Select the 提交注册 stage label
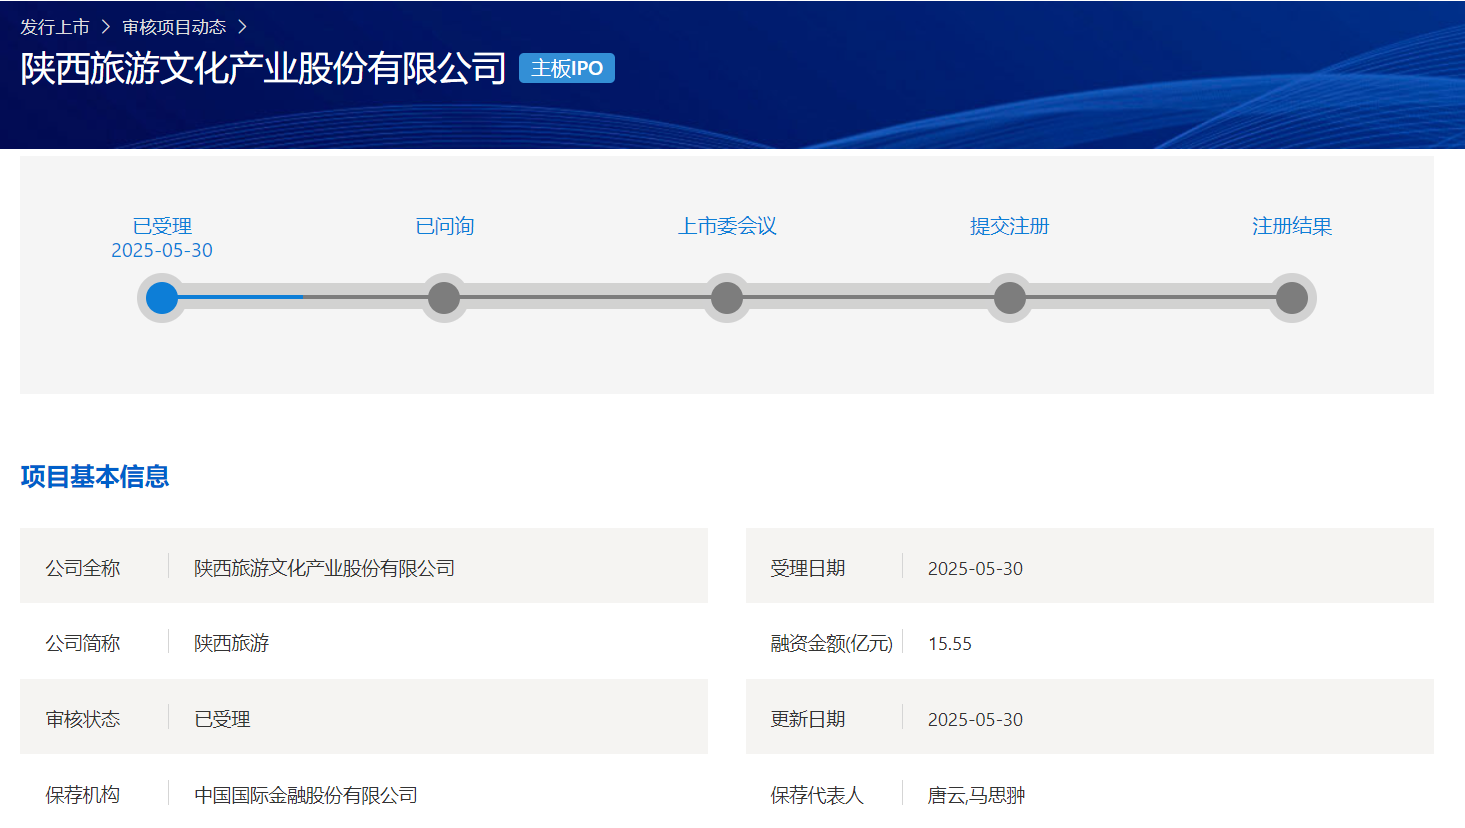The image size is (1465, 828). 1010,226
